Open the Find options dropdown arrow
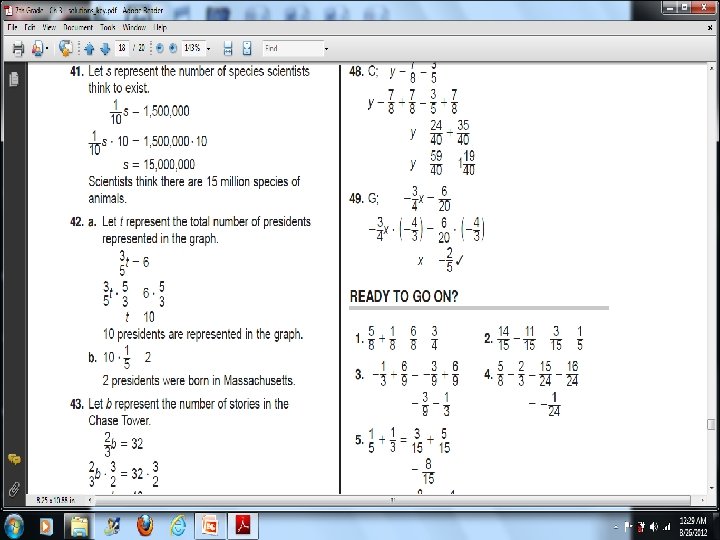 click(x=326, y=49)
